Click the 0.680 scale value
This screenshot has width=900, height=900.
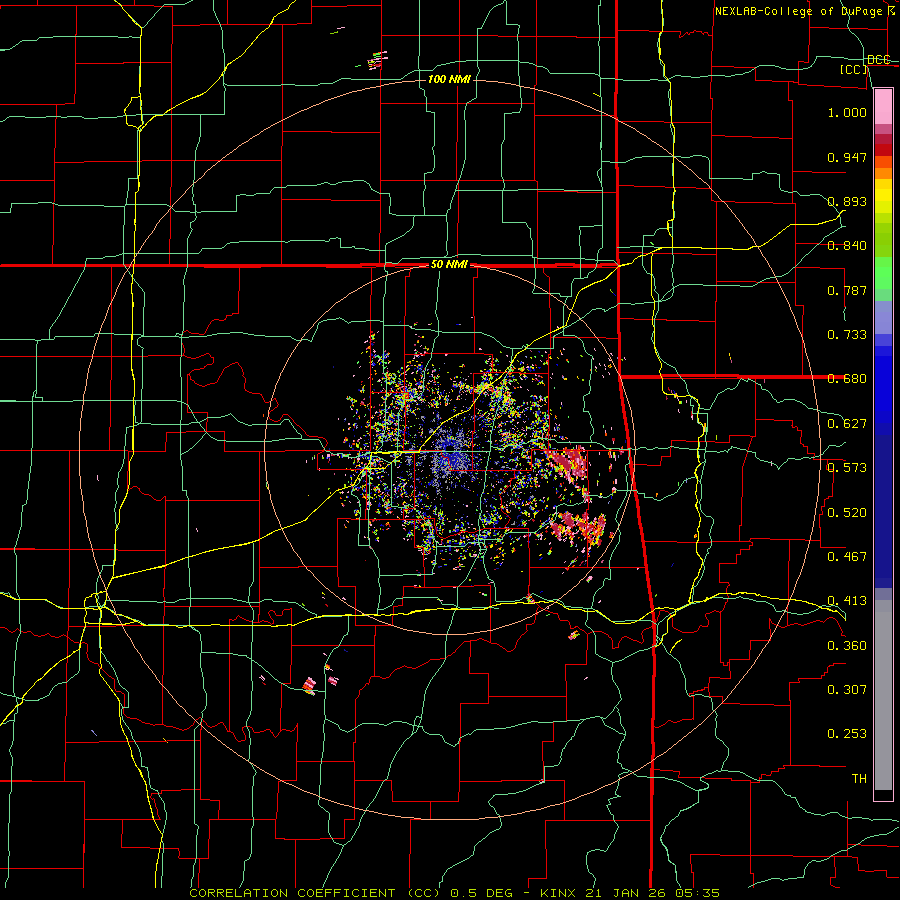point(847,379)
